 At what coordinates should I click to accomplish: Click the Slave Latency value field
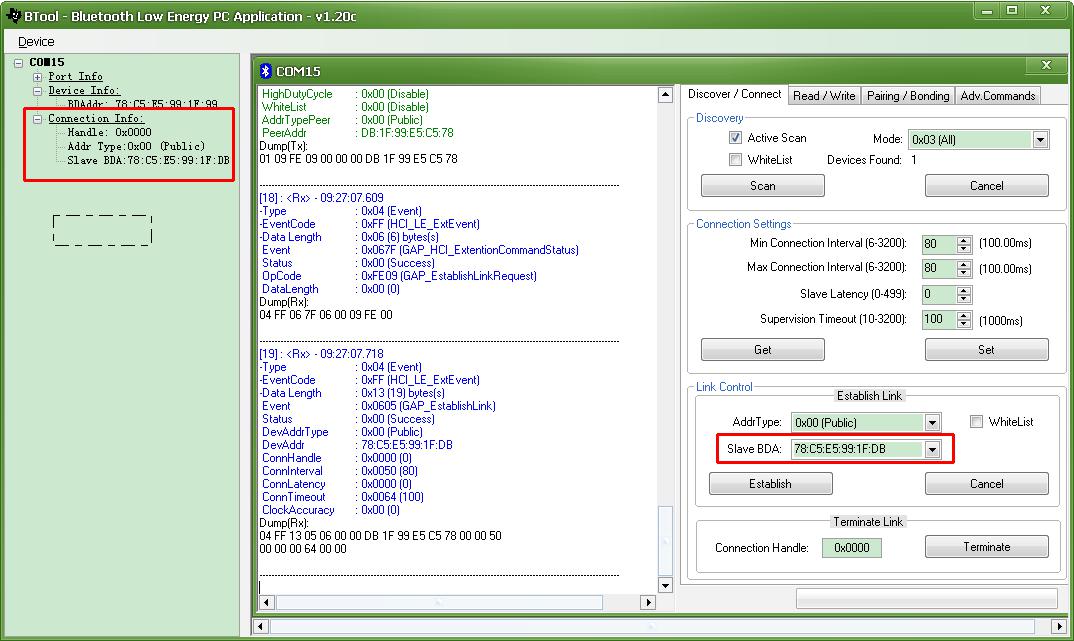pos(938,294)
